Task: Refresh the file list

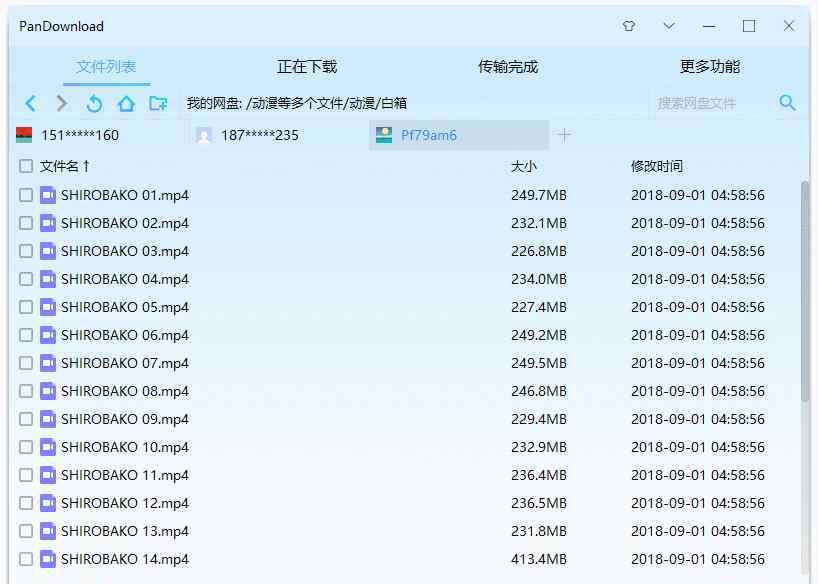Action: tap(94, 103)
